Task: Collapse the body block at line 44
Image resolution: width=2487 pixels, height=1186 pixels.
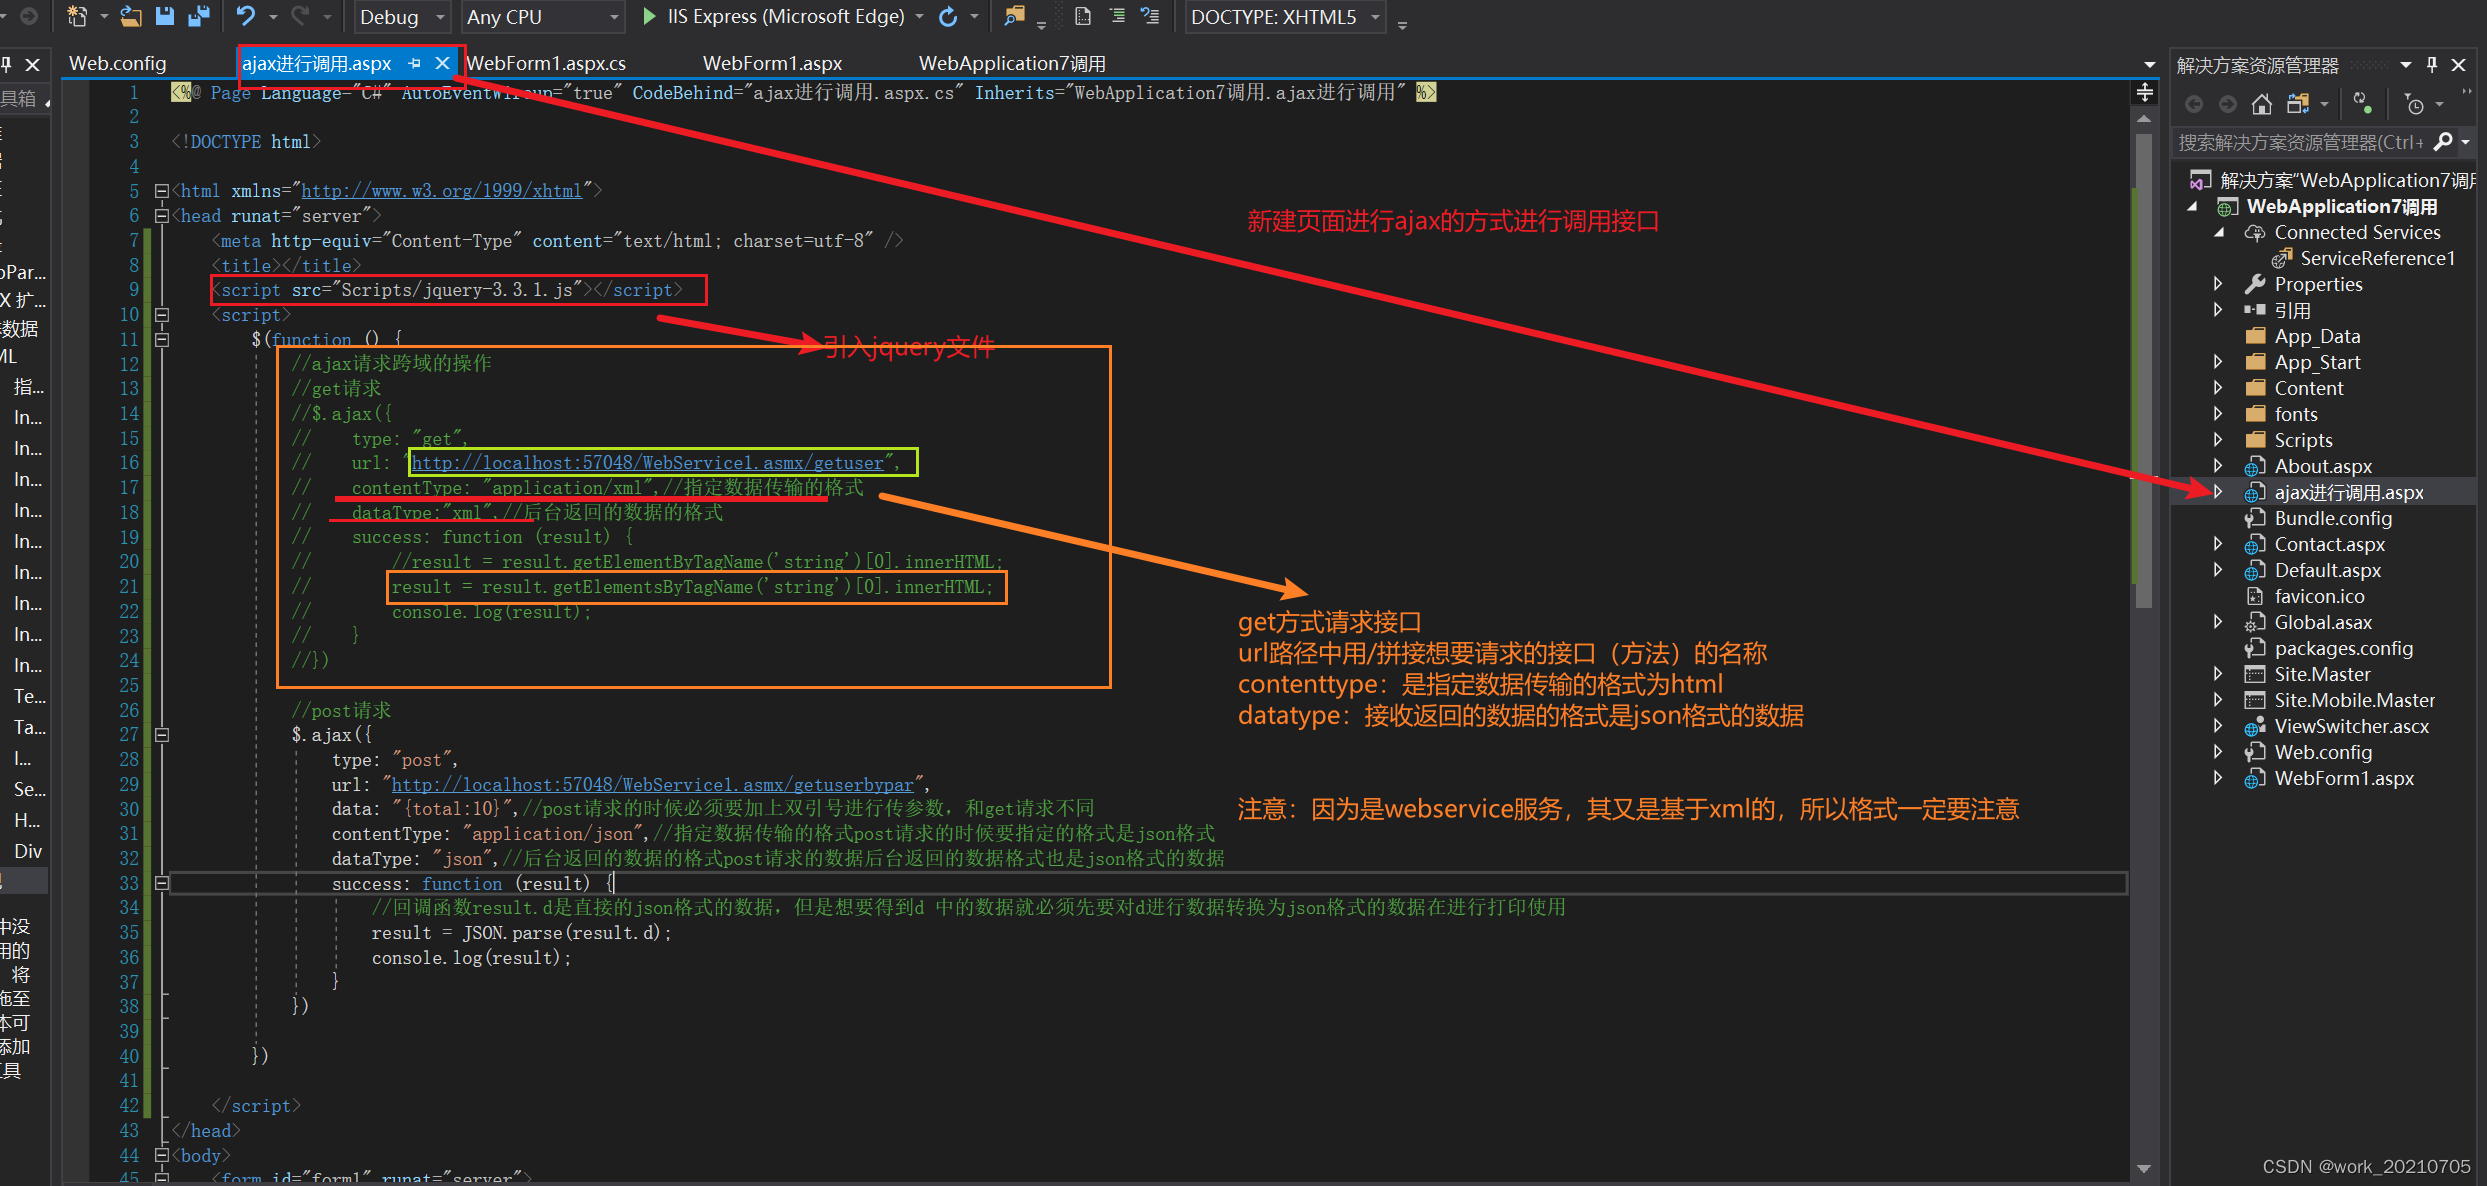Action: [x=162, y=1155]
